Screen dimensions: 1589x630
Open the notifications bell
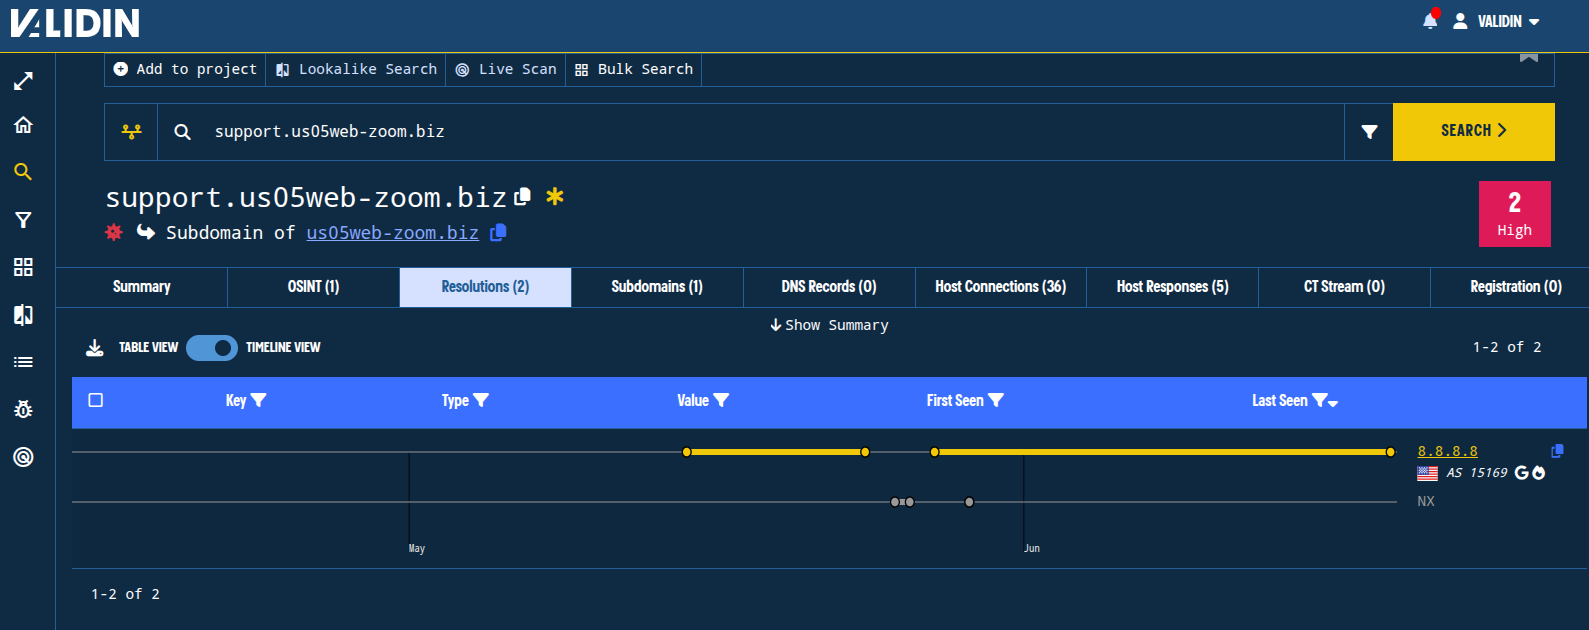[1430, 21]
